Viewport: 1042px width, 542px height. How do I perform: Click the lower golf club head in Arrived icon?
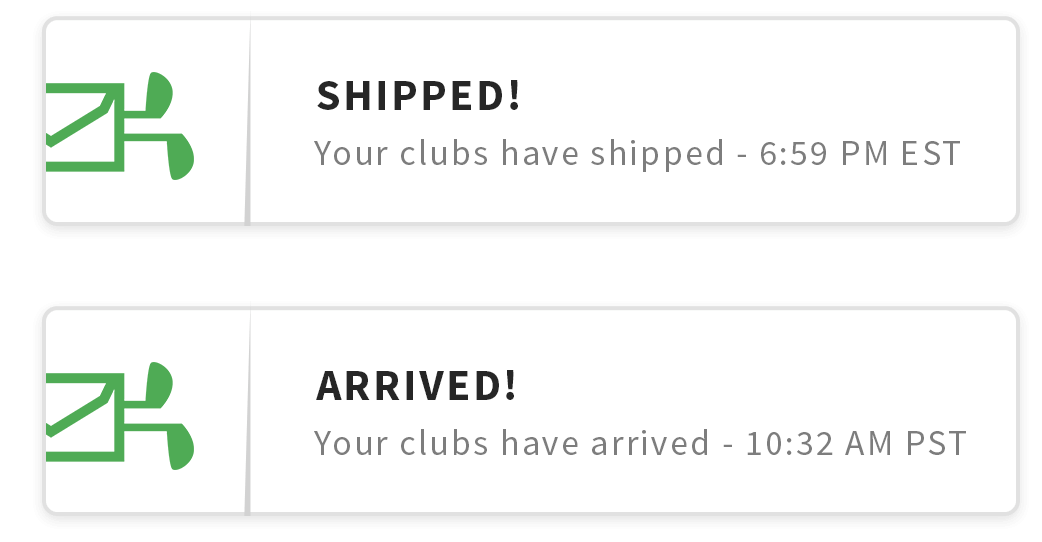tap(180, 447)
